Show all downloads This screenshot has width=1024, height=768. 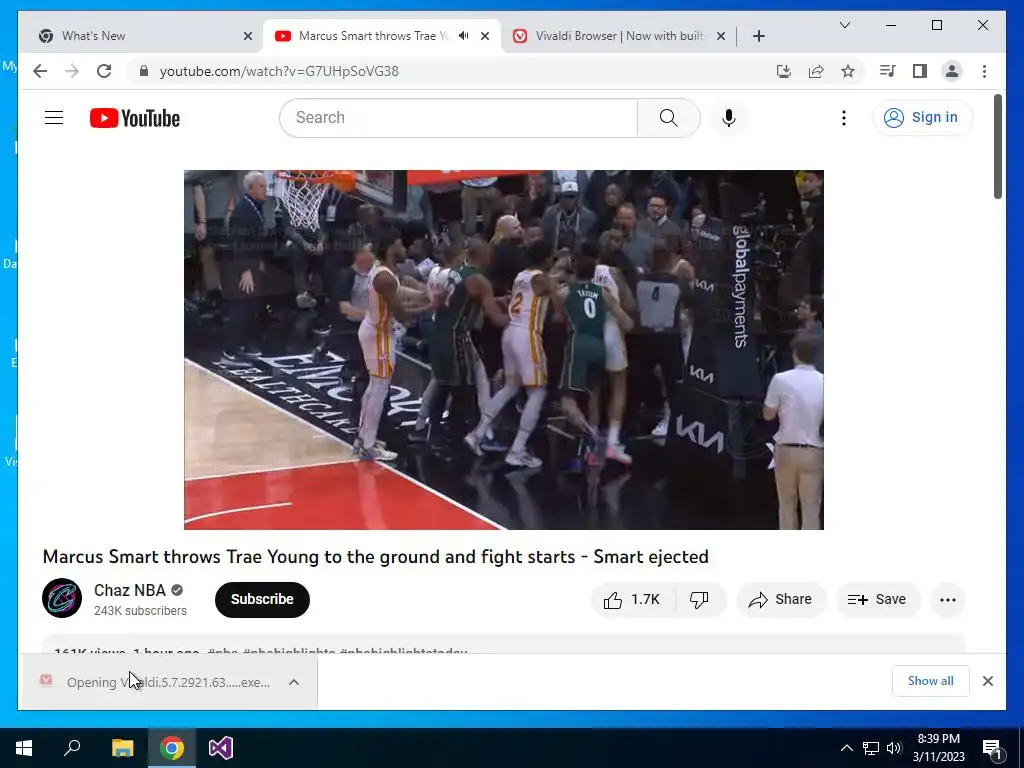tap(930, 681)
